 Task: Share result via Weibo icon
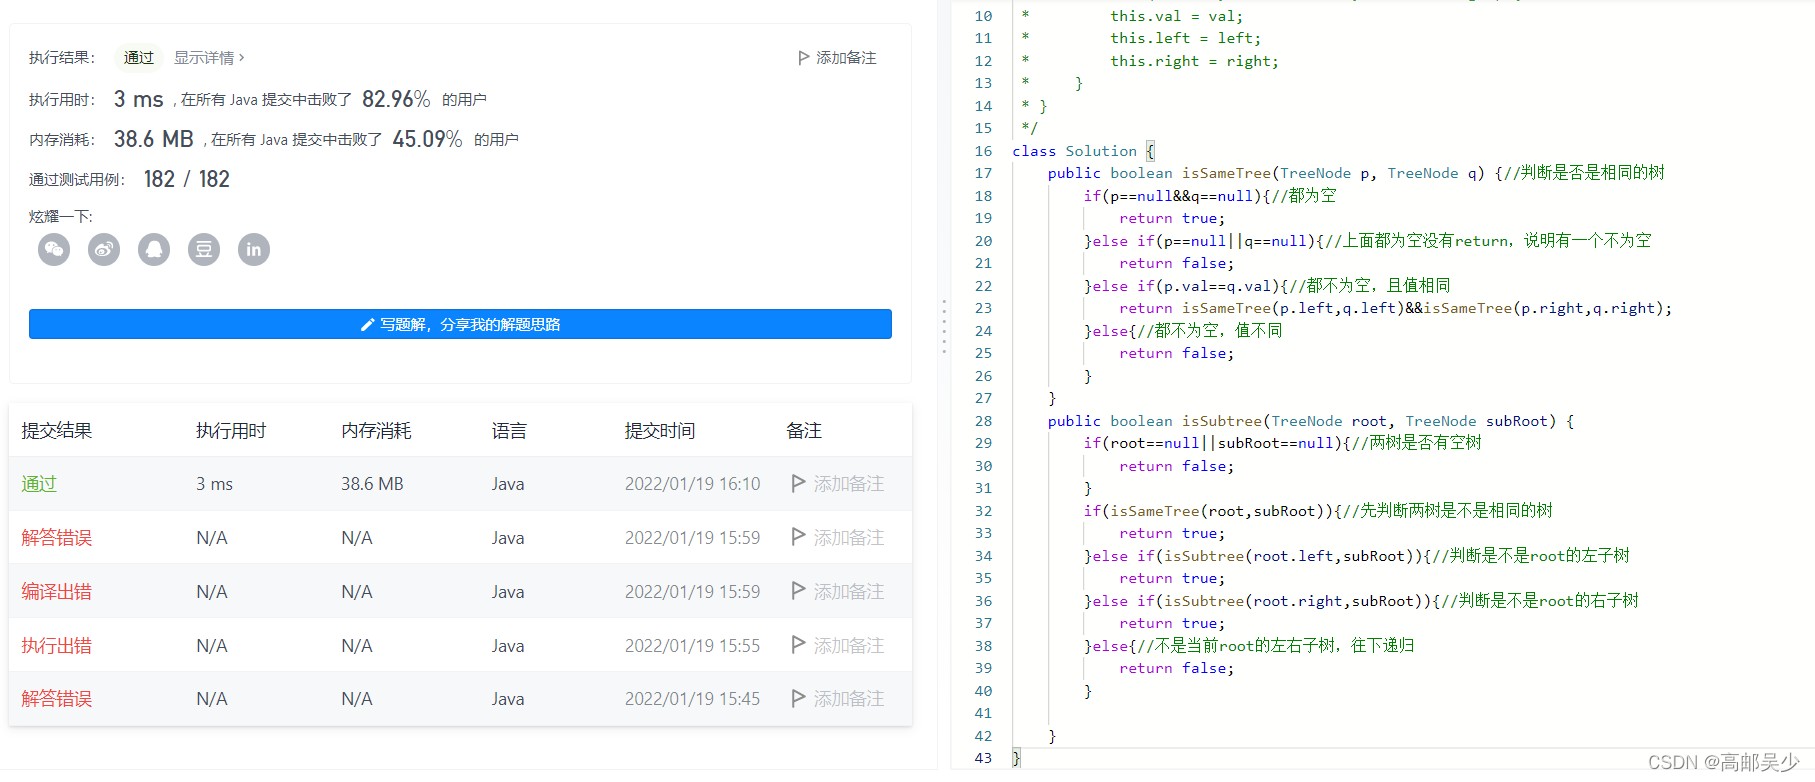point(104,249)
